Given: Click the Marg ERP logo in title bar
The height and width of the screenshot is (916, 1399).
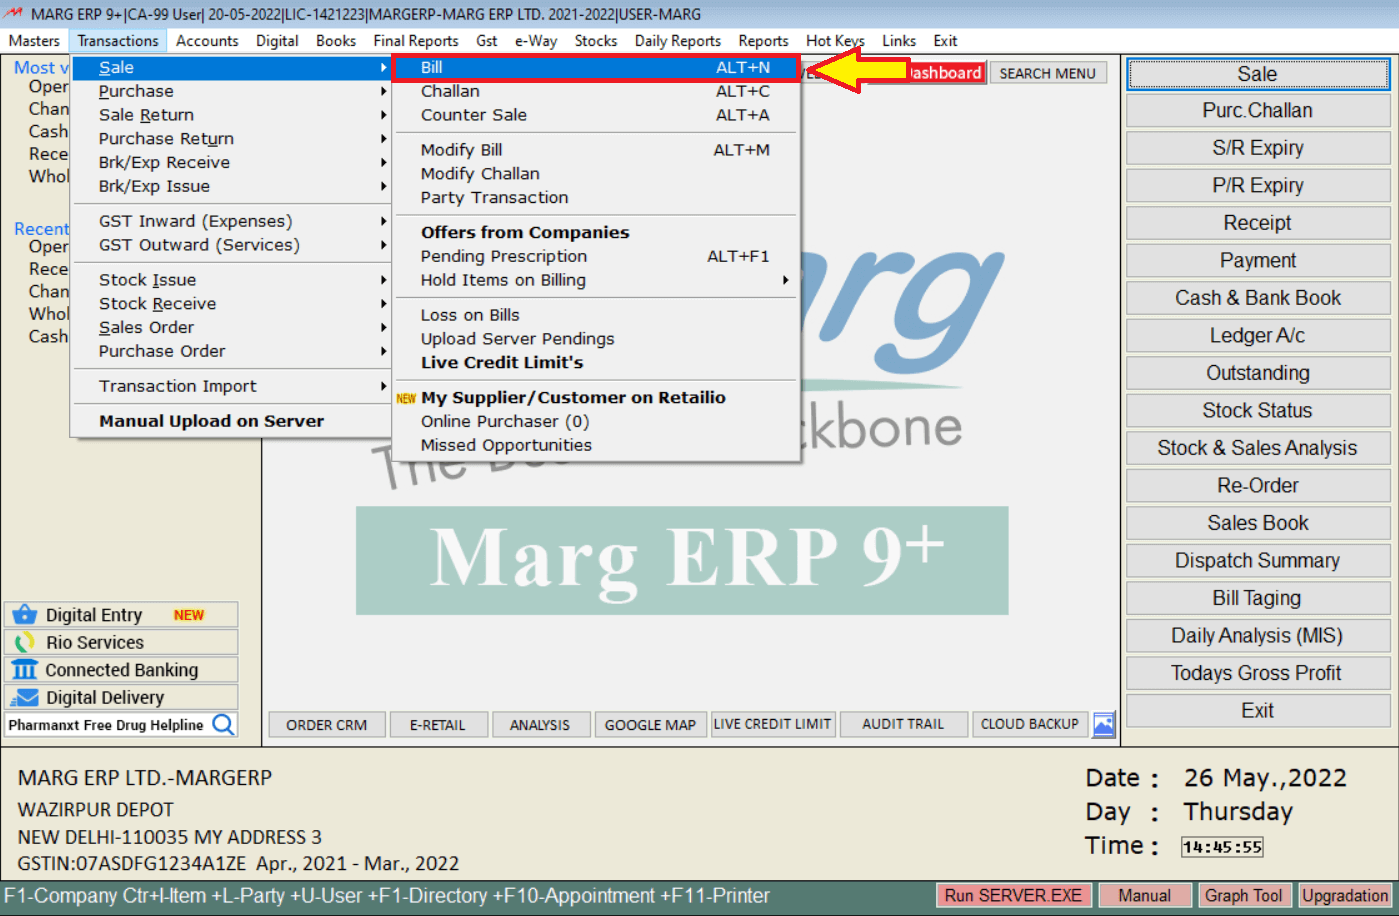Looking at the screenshot, I should (13, 13).
